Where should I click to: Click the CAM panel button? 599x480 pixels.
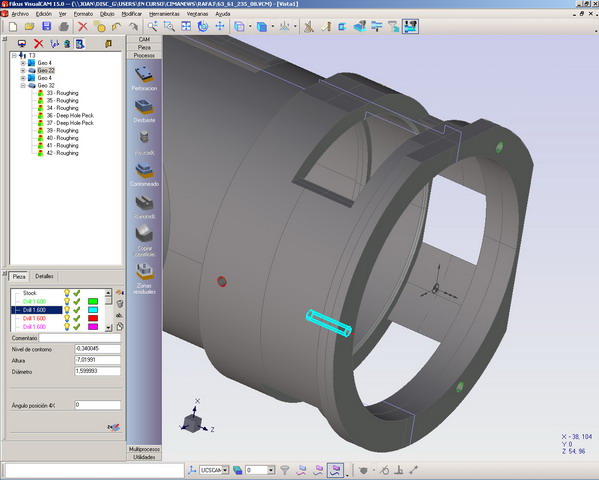click(144, 39)
